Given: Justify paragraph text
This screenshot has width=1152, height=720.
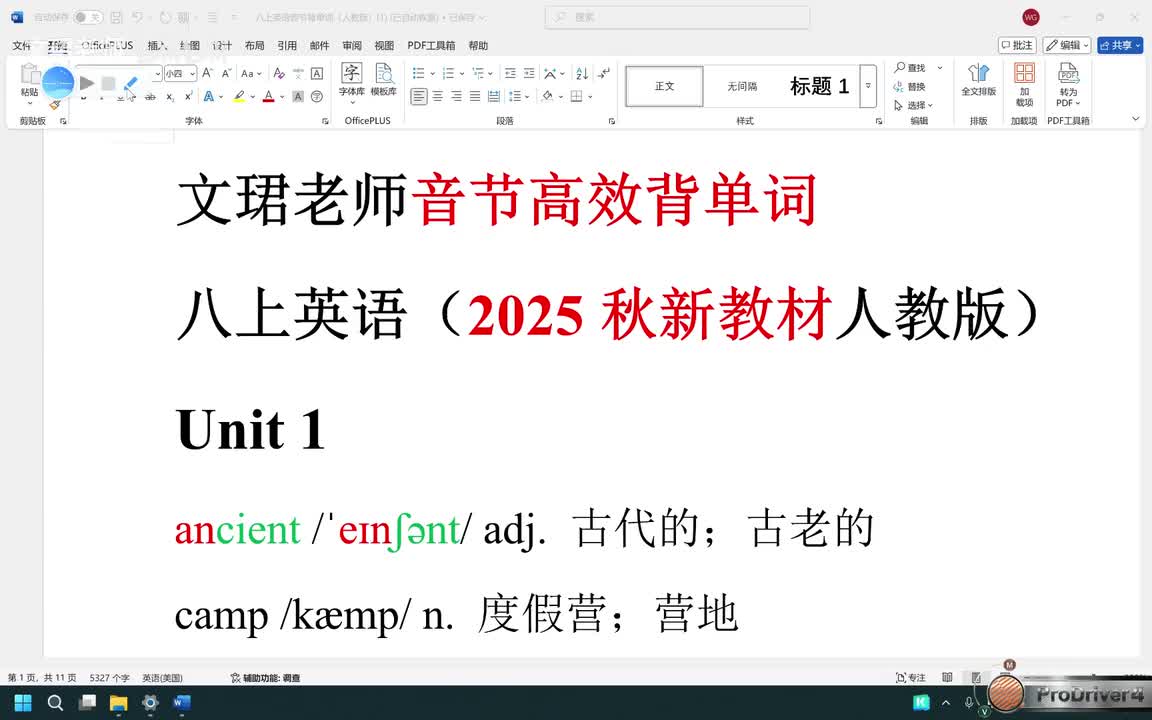Looking at the screenshot, I should 475,96.
